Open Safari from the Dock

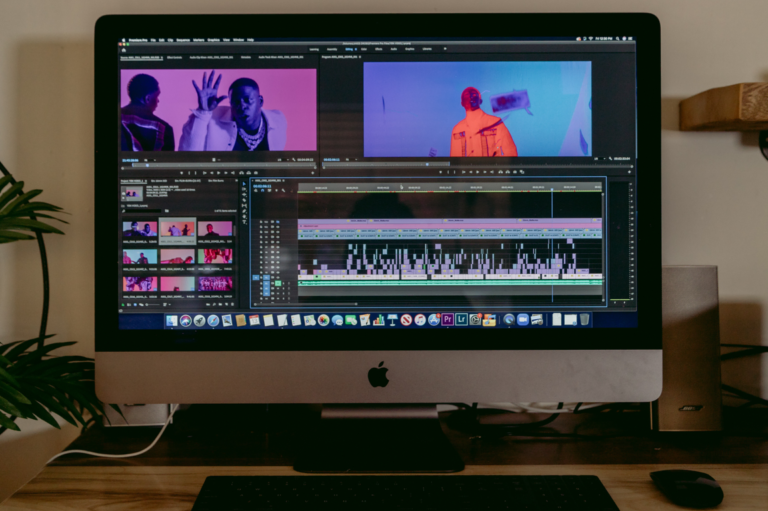point(213,320)
